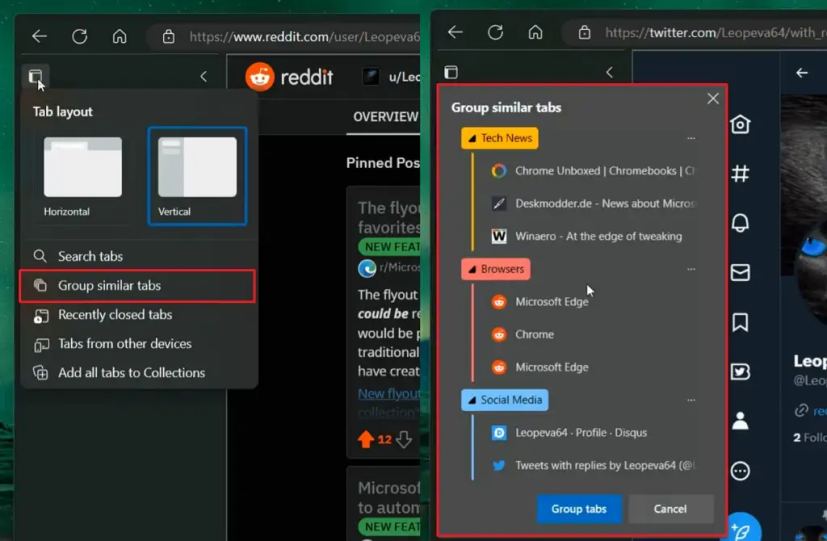This screenshot has height=541, width=827.
Task: Select Chrome Unboxed tab entry
Action: pyautogui.click(x=593, y=171)
